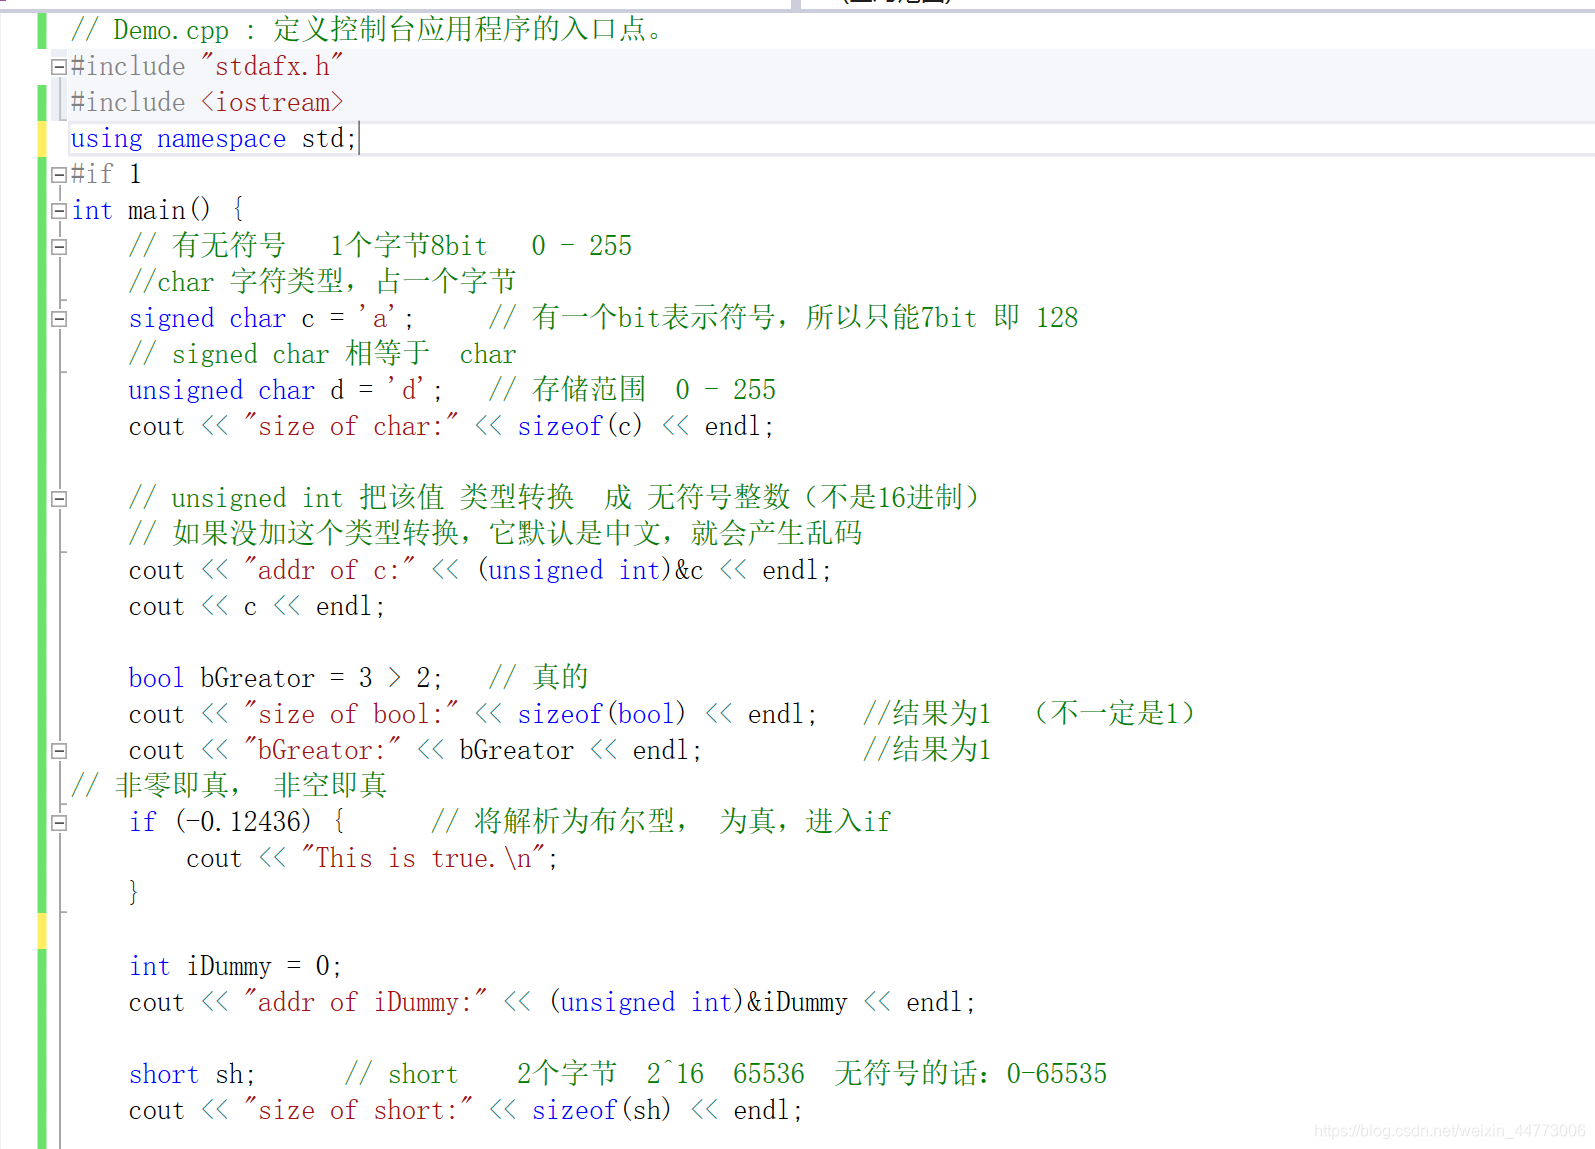Click the 'd' character literal
The image size is (1595, 1149).
point(408,390)
